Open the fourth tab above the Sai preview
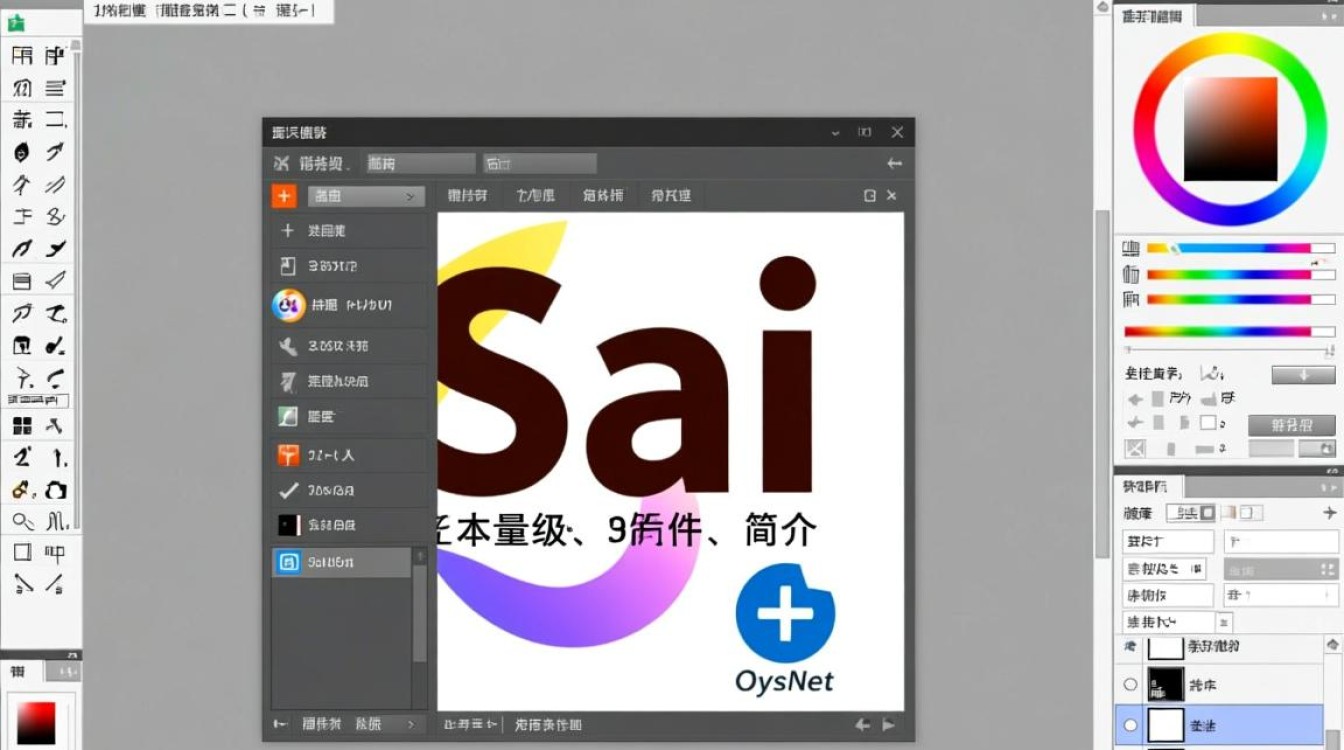Viewport: 1344px width, 750px height. click(671, 196)
